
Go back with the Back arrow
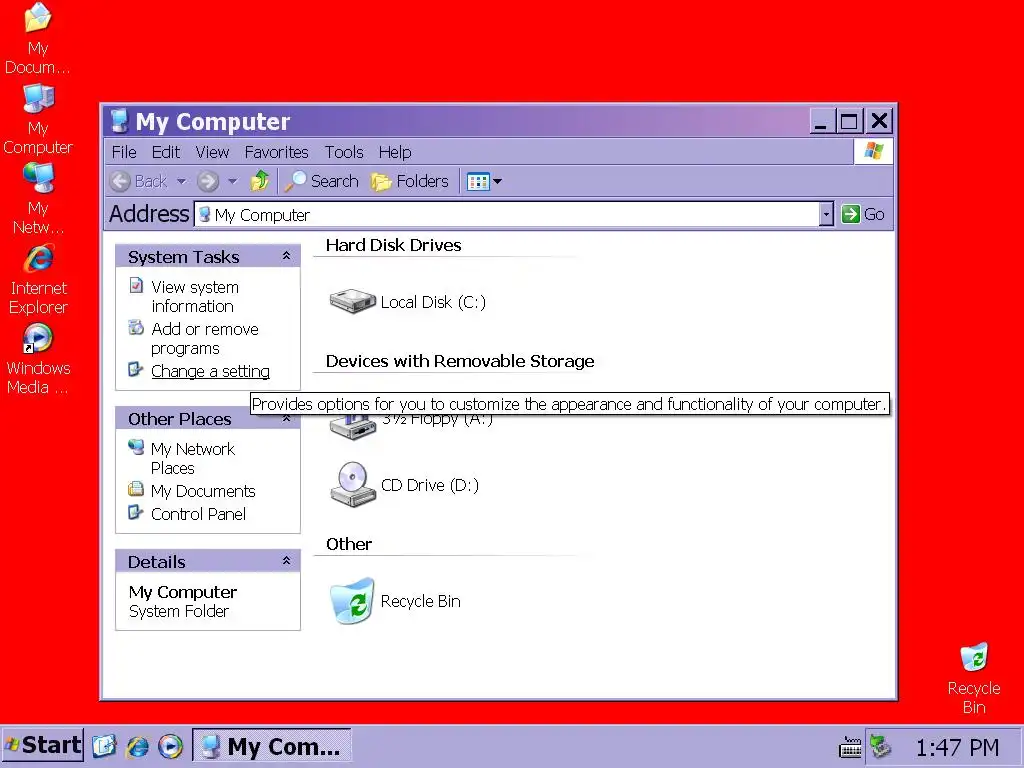tap(138, 181)
